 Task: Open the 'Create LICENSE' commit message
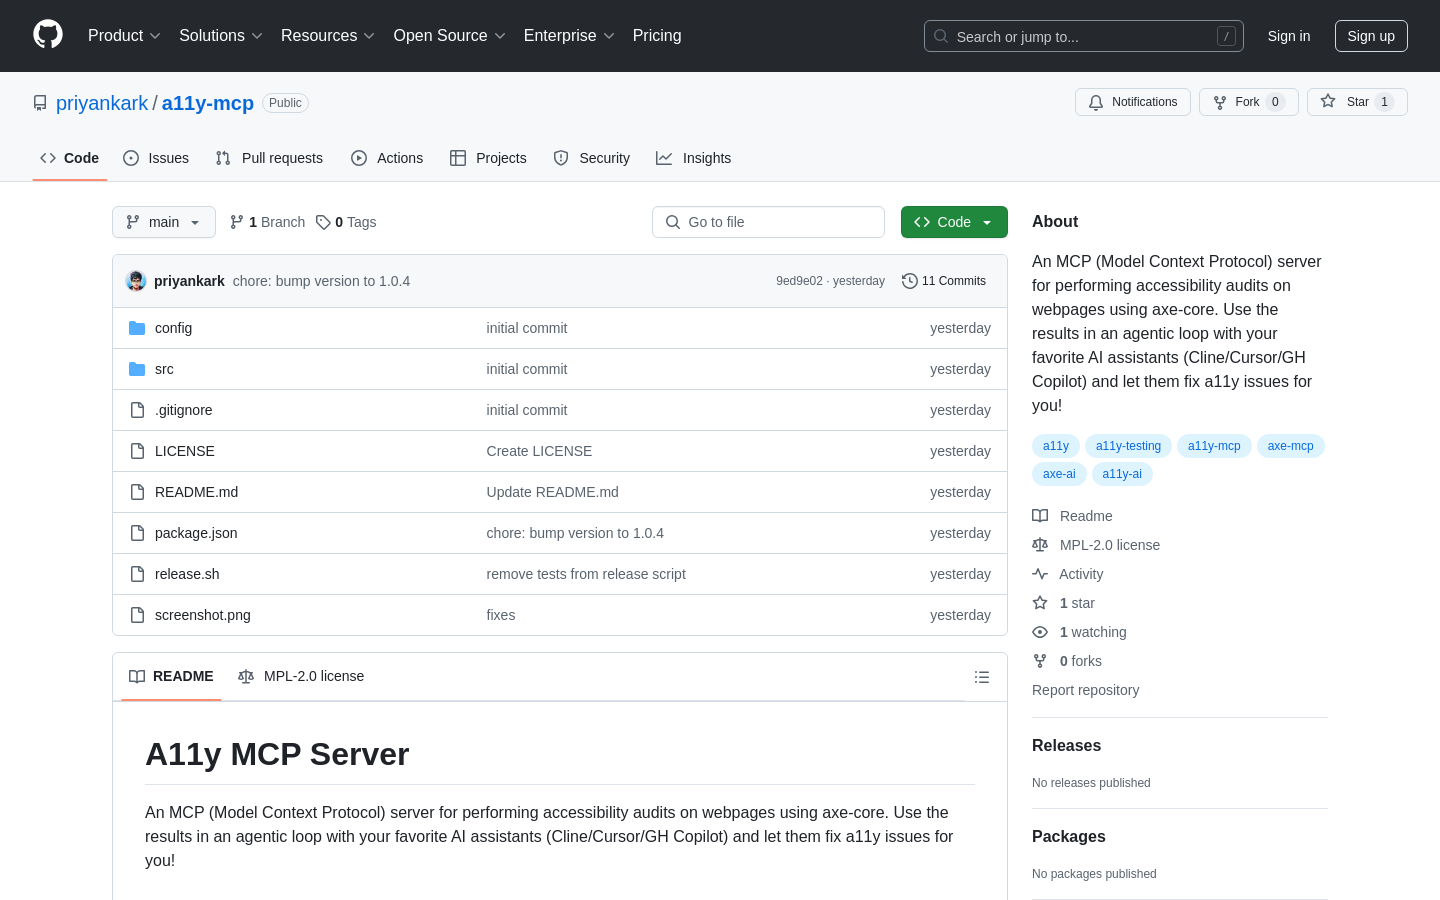pos(539,451)
